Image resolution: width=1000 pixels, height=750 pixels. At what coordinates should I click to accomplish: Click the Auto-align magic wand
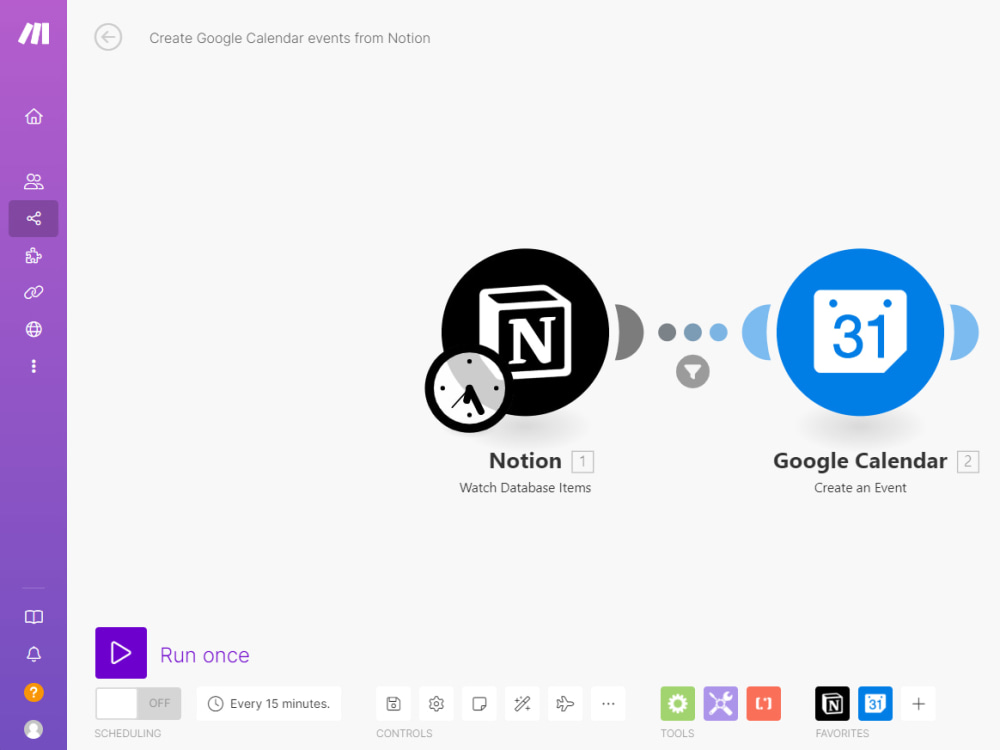[x=522, y=703]
